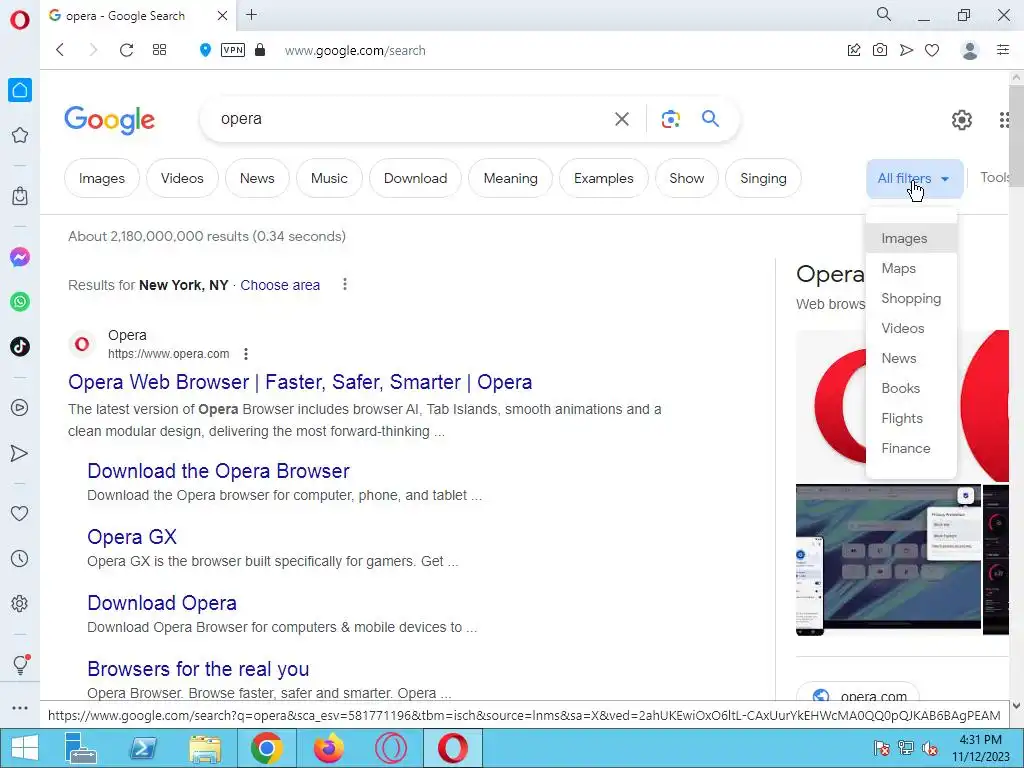Open Messenger in the sidebar

(x=20, y=257)
